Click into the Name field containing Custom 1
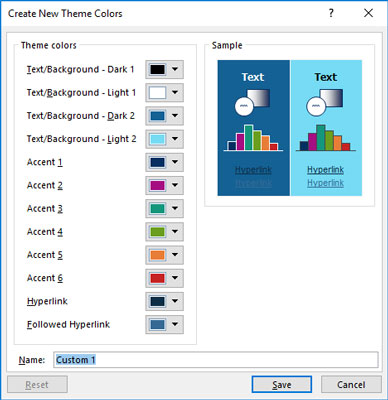 click(x=216, y=360)
